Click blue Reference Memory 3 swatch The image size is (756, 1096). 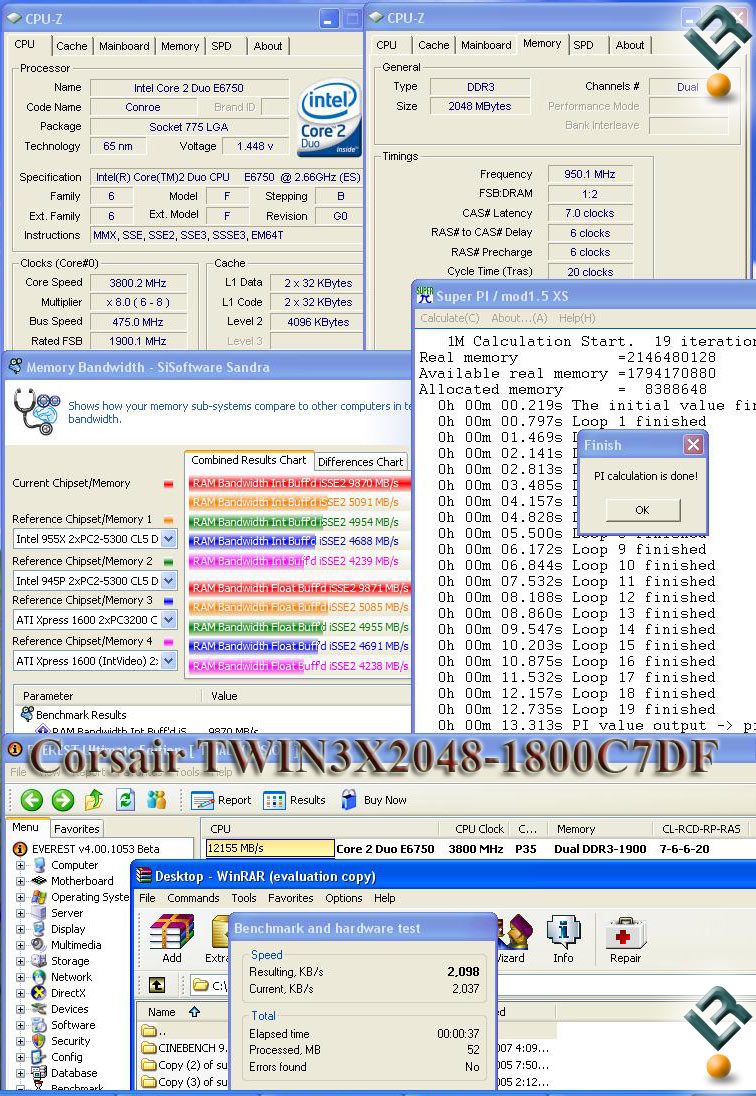pos(168,601)
